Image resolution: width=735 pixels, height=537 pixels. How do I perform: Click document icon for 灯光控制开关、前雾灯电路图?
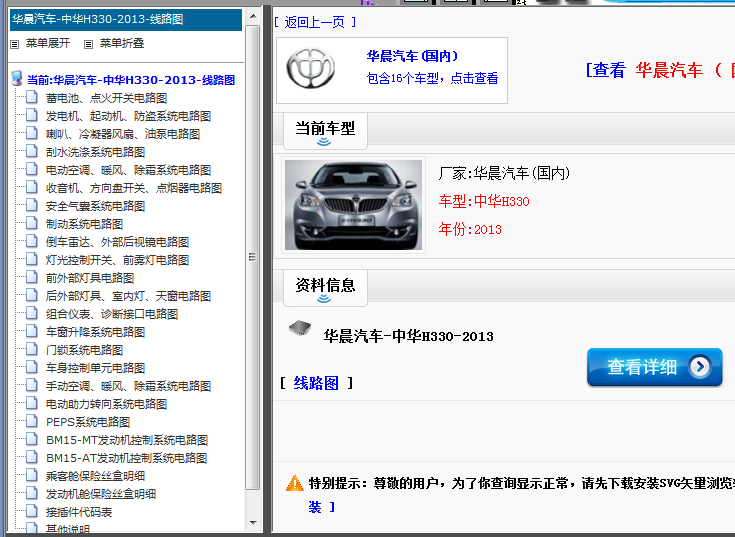(x=31, y=259)
